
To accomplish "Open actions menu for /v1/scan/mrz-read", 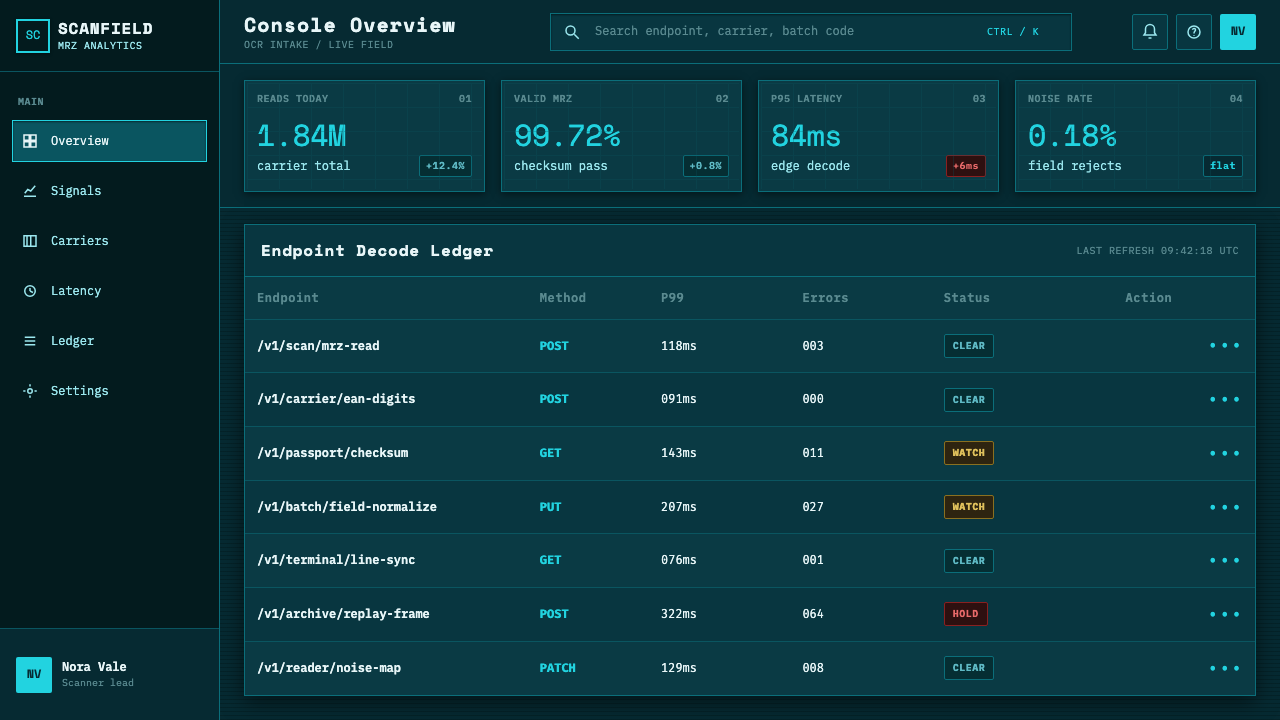I will pos(1225,346).
